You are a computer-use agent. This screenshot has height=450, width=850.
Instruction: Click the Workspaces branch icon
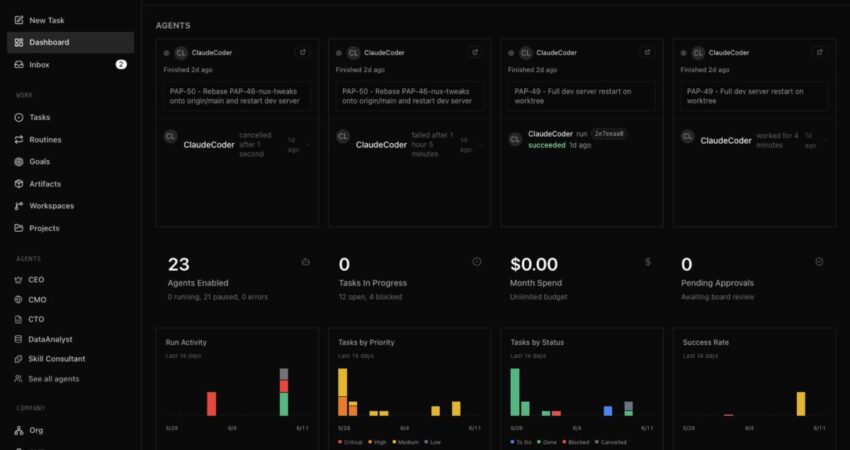pos(19,206)
